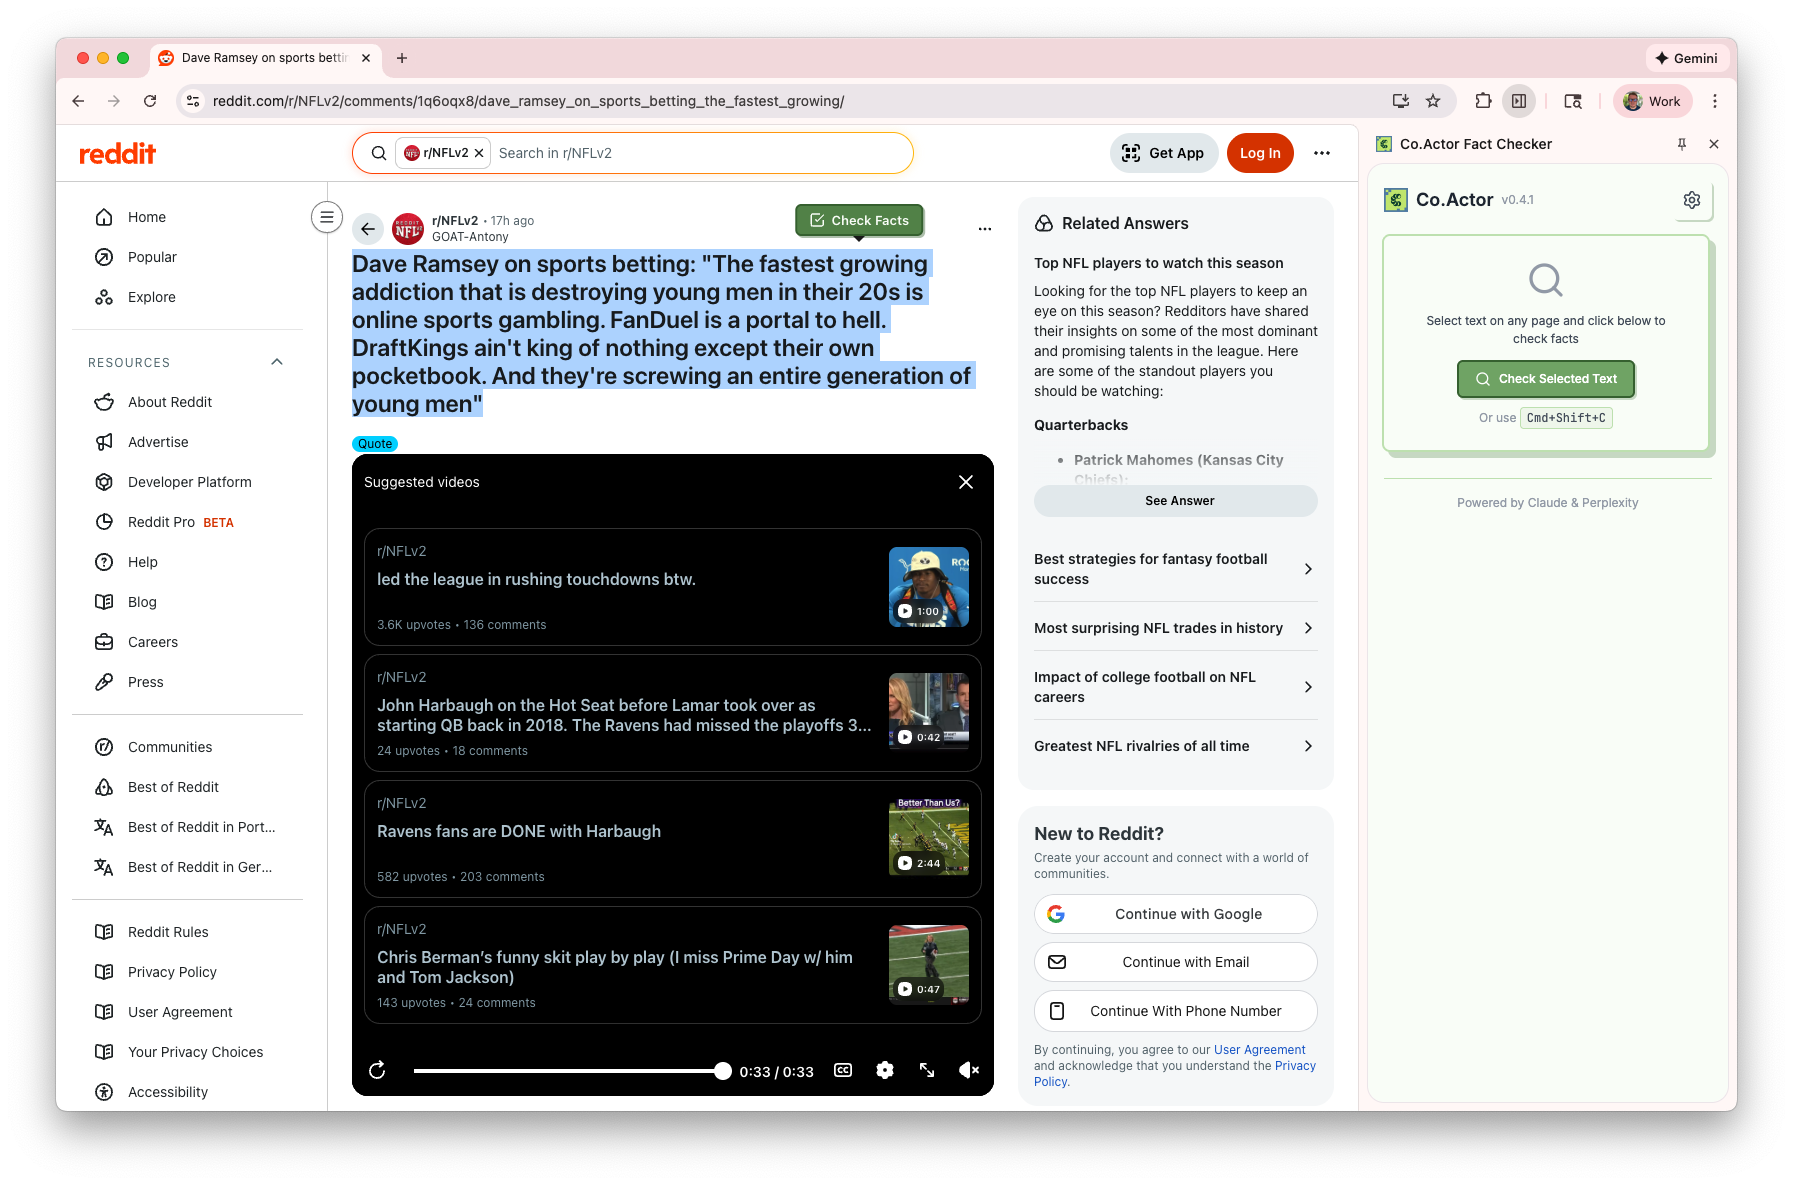Pin the Co.Actor Fact Checker panel
Image resolution: width=1793 pixels, height=1185 pixels.
click(1683, 144)
